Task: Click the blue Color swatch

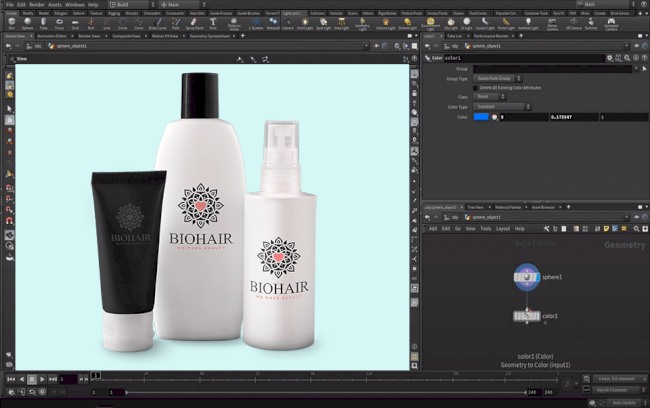Action: (481, 117)
